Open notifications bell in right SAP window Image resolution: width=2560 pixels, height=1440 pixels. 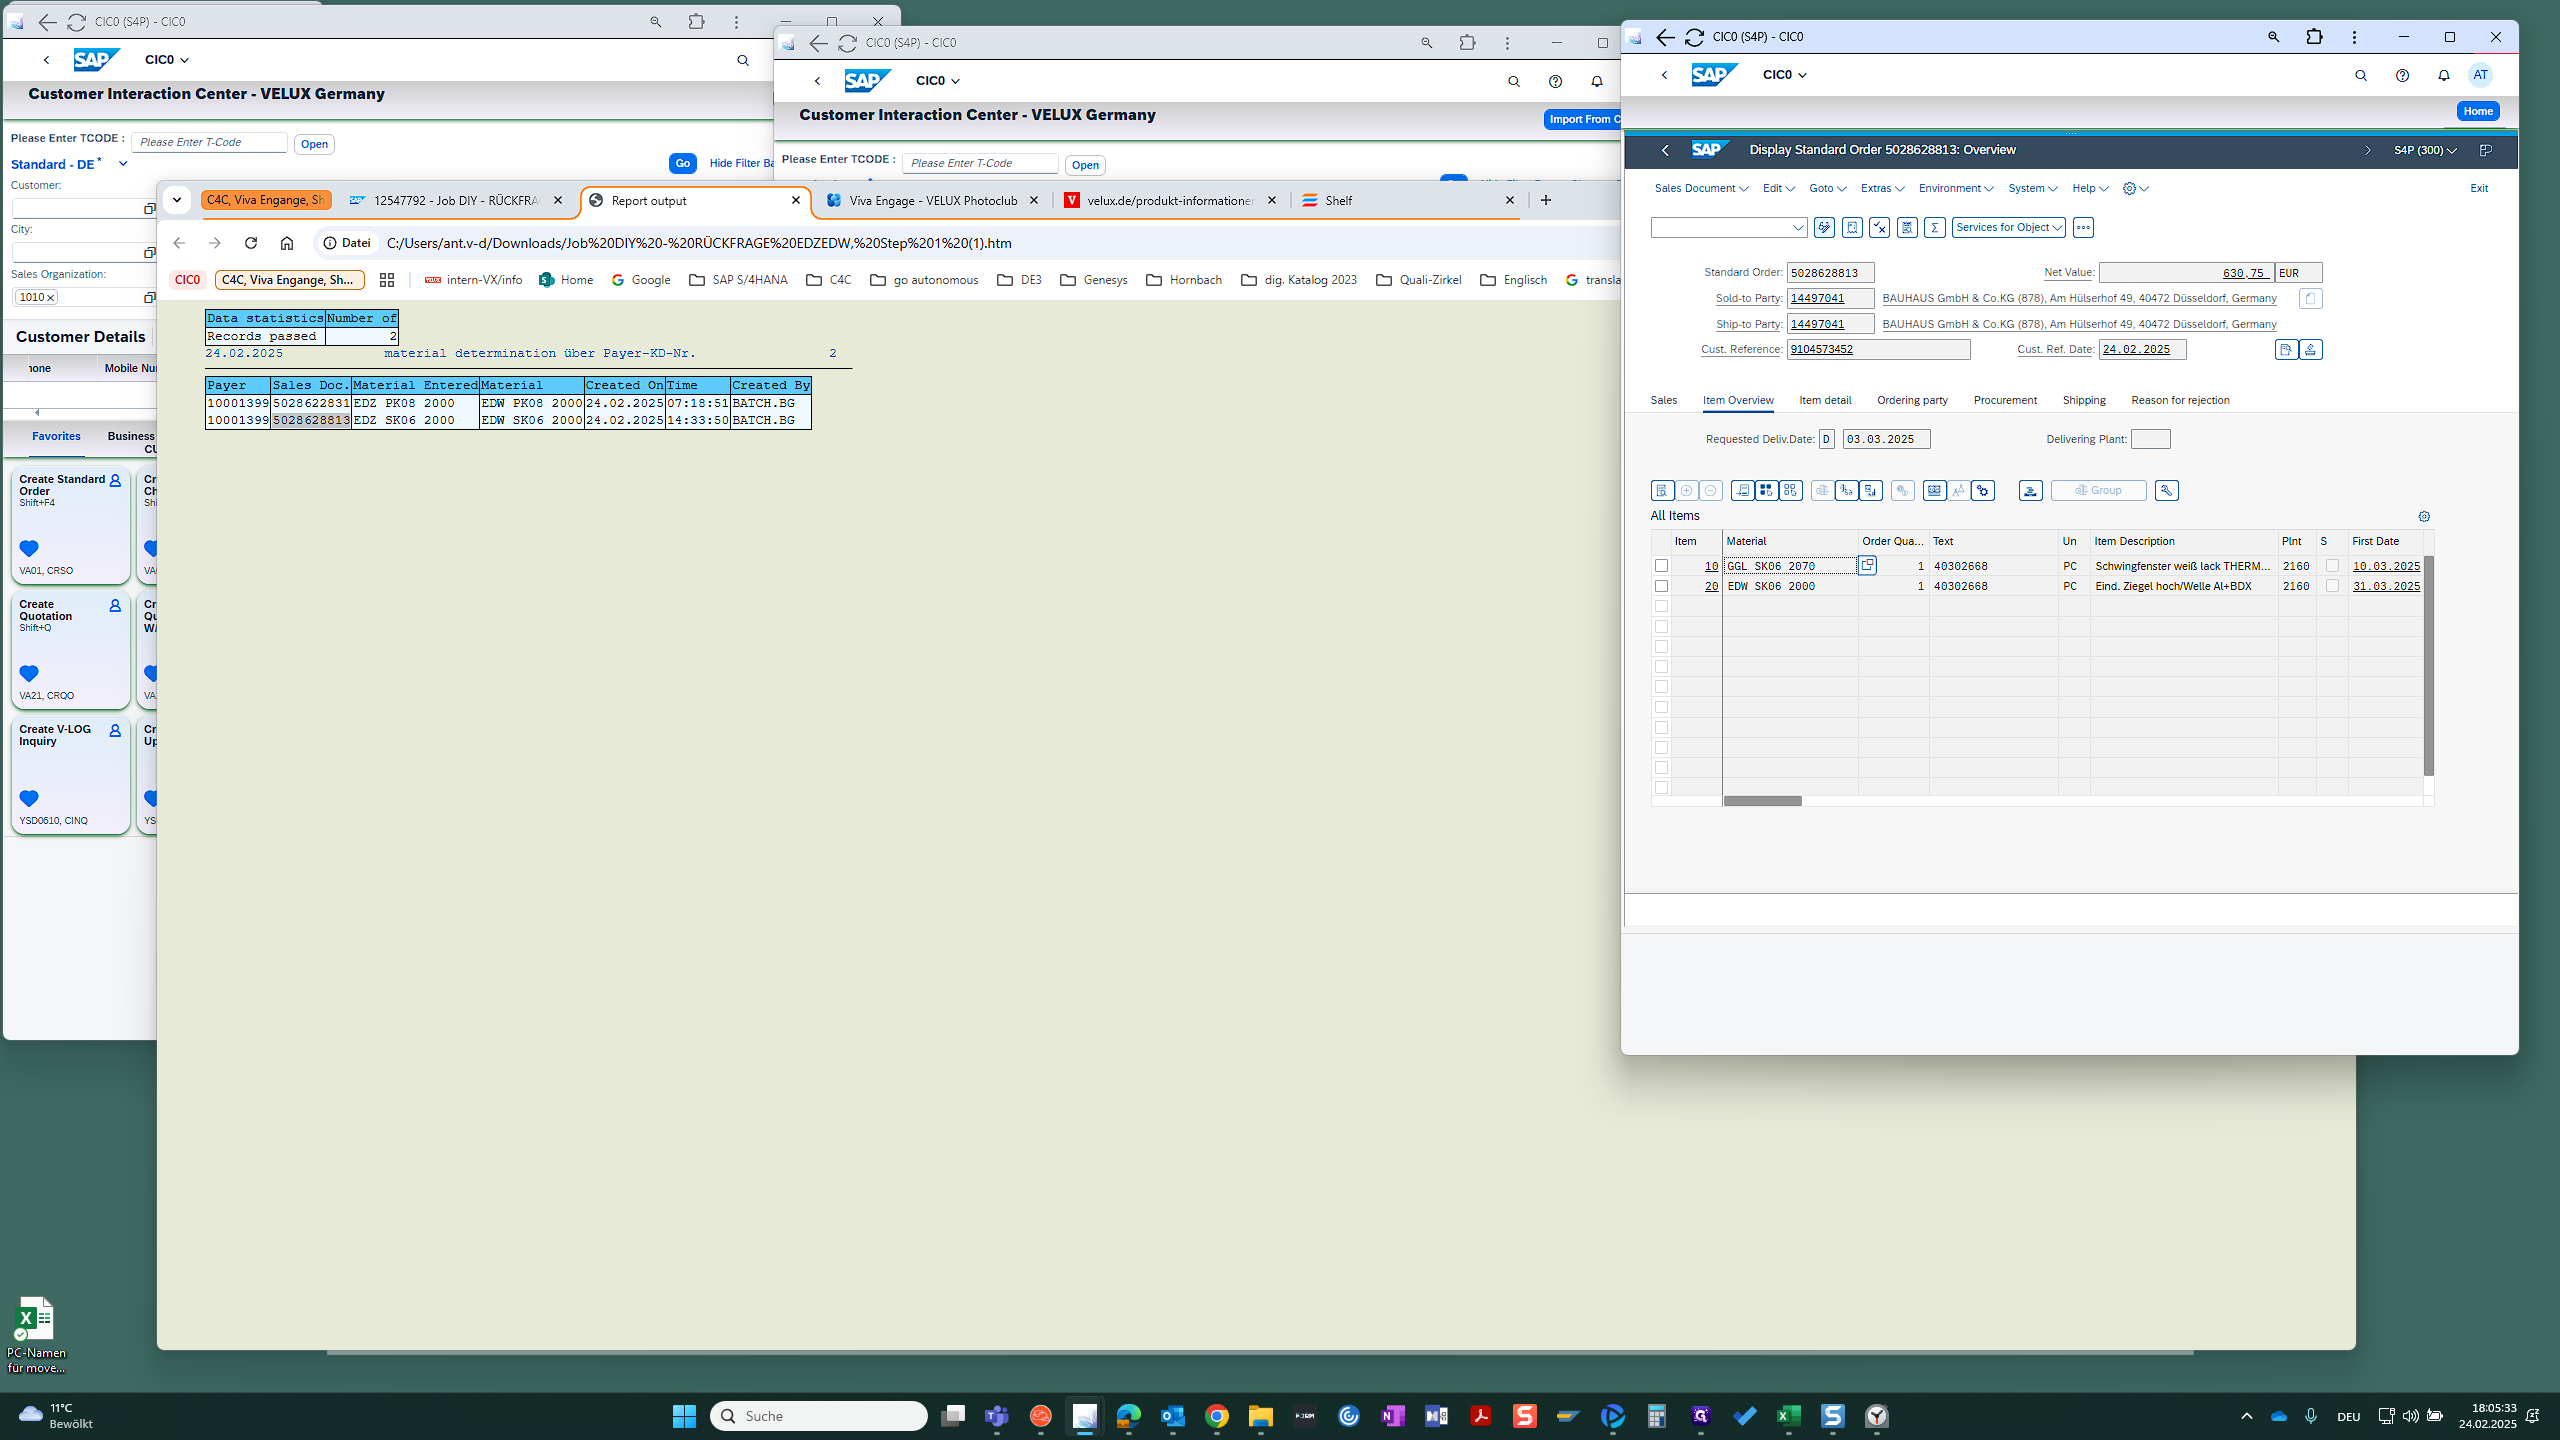point(2443,76)
